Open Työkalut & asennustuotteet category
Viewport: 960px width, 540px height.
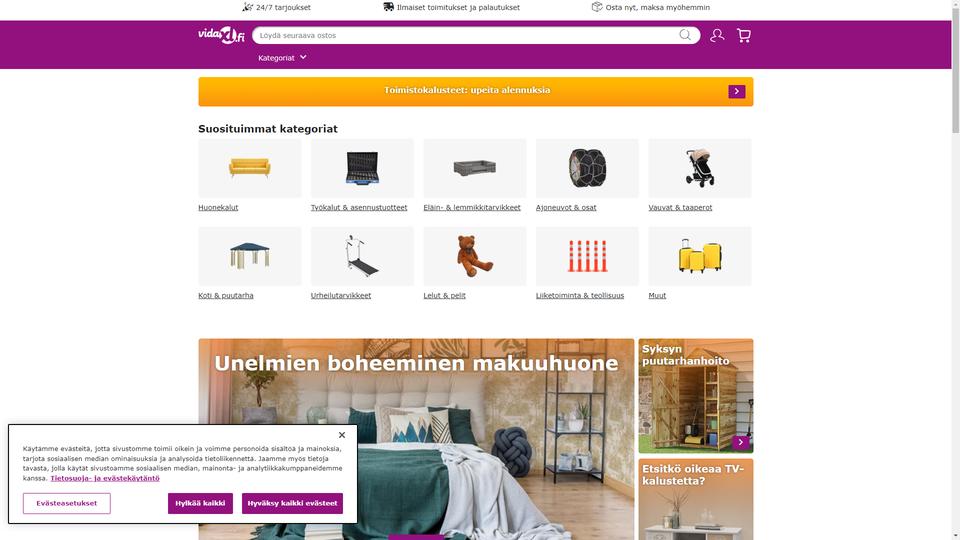[x=359, y=208]
